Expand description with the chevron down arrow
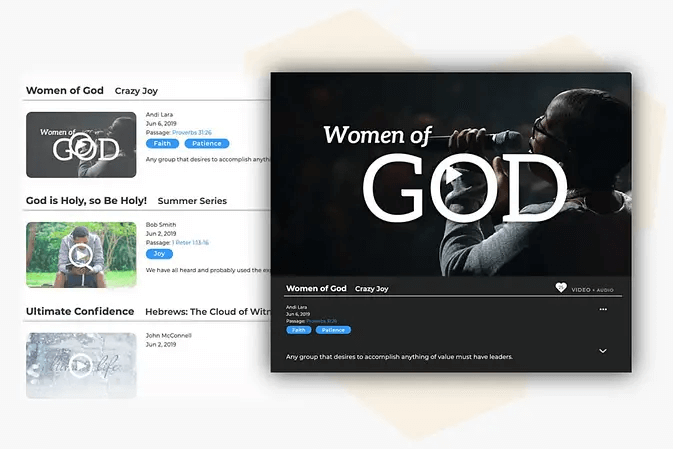 coord(603,351)
